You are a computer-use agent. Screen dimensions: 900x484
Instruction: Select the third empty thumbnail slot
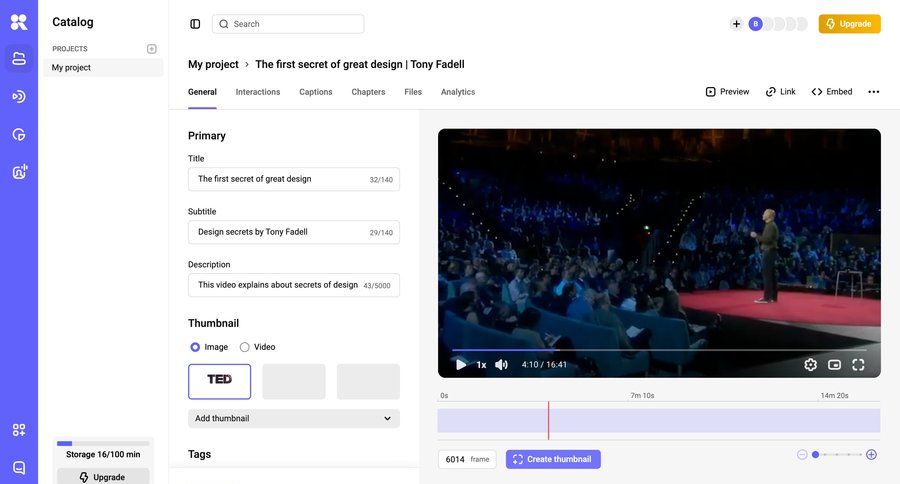tap(368, 381)
